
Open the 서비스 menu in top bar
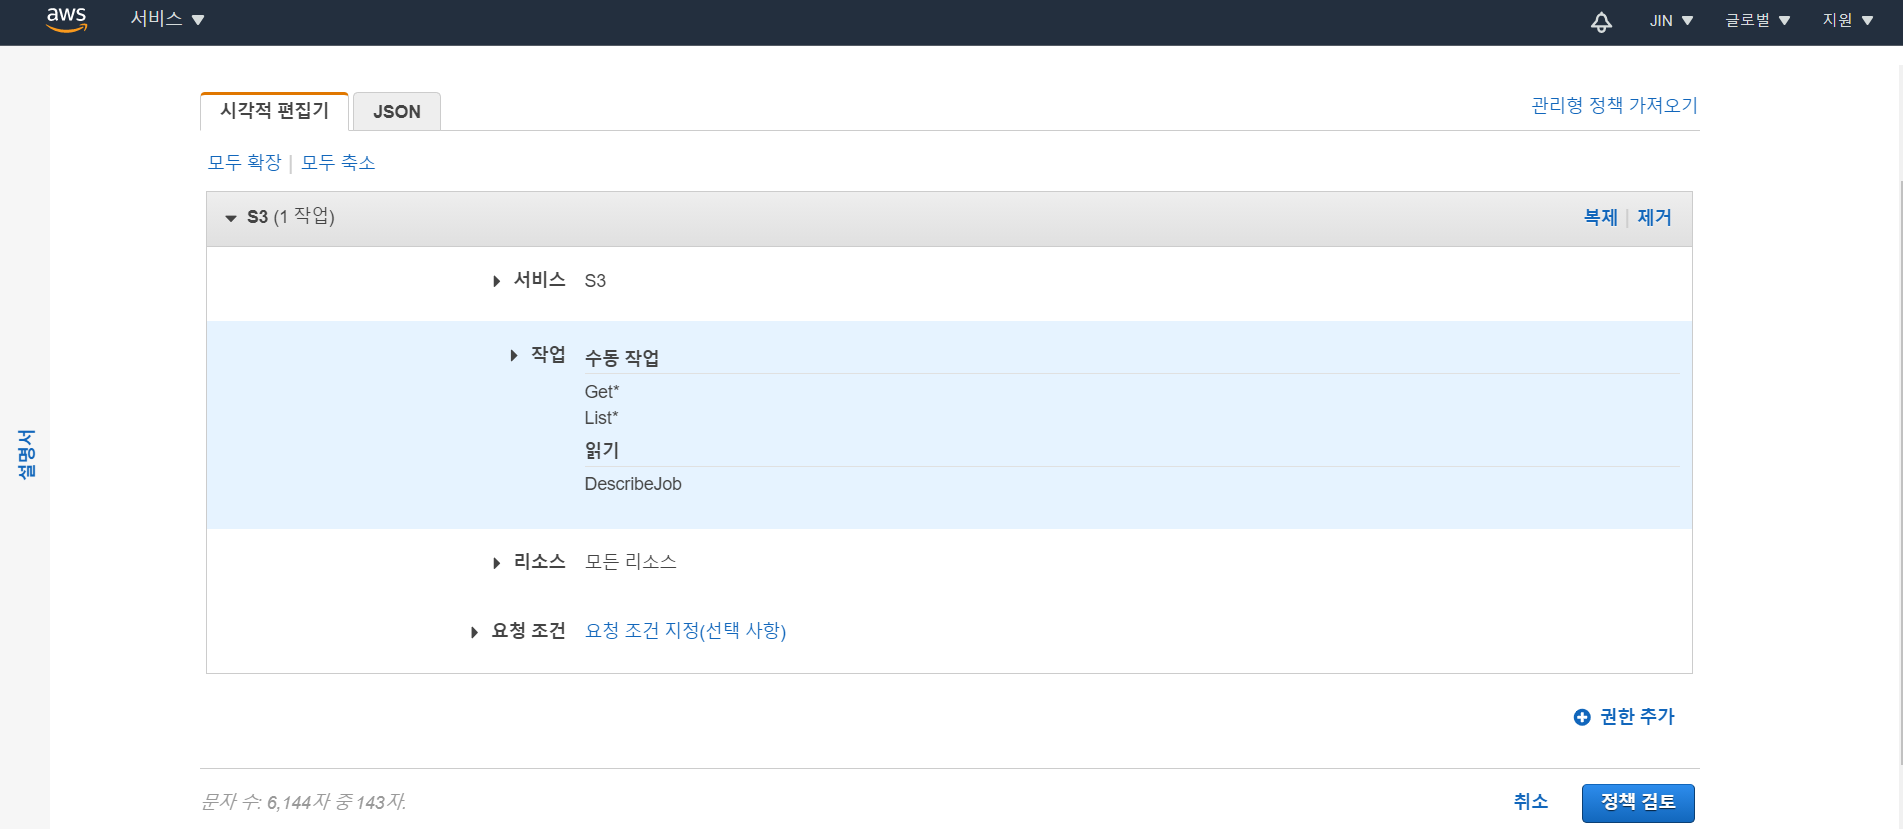167,19
